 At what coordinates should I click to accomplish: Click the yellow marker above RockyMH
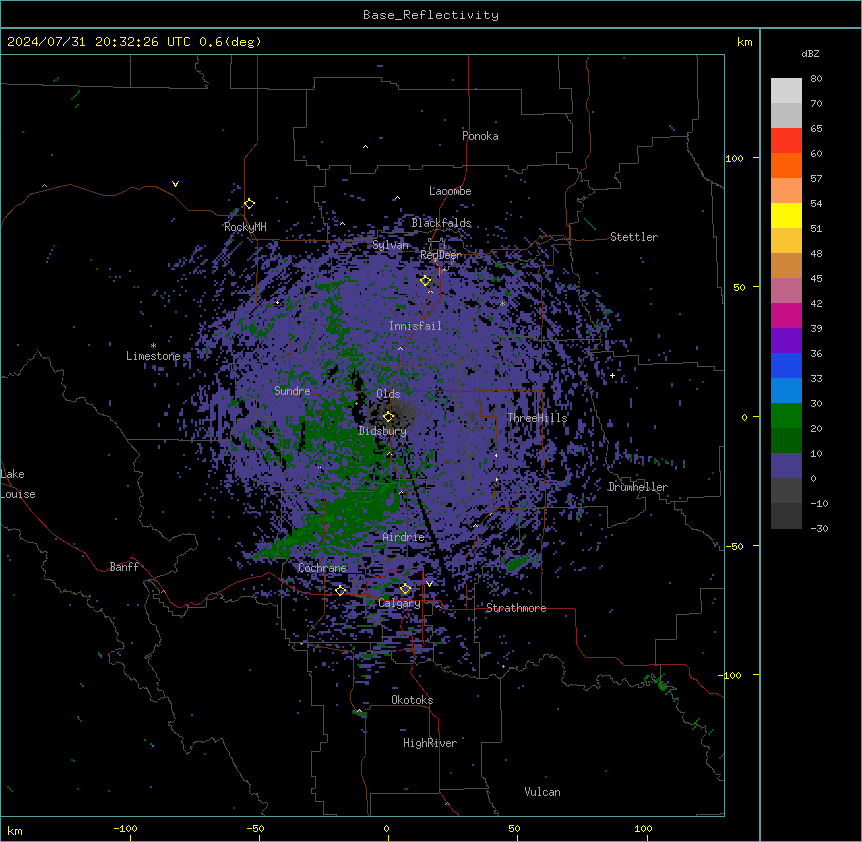pyautogui.click(x=250, y=203)
